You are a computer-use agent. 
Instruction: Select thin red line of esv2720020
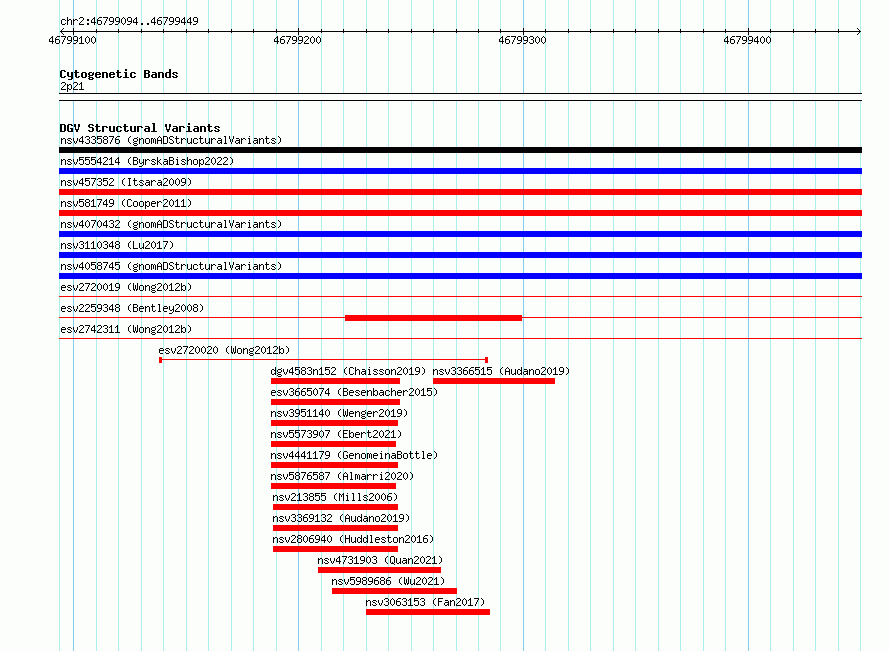[x=324, y=360]
